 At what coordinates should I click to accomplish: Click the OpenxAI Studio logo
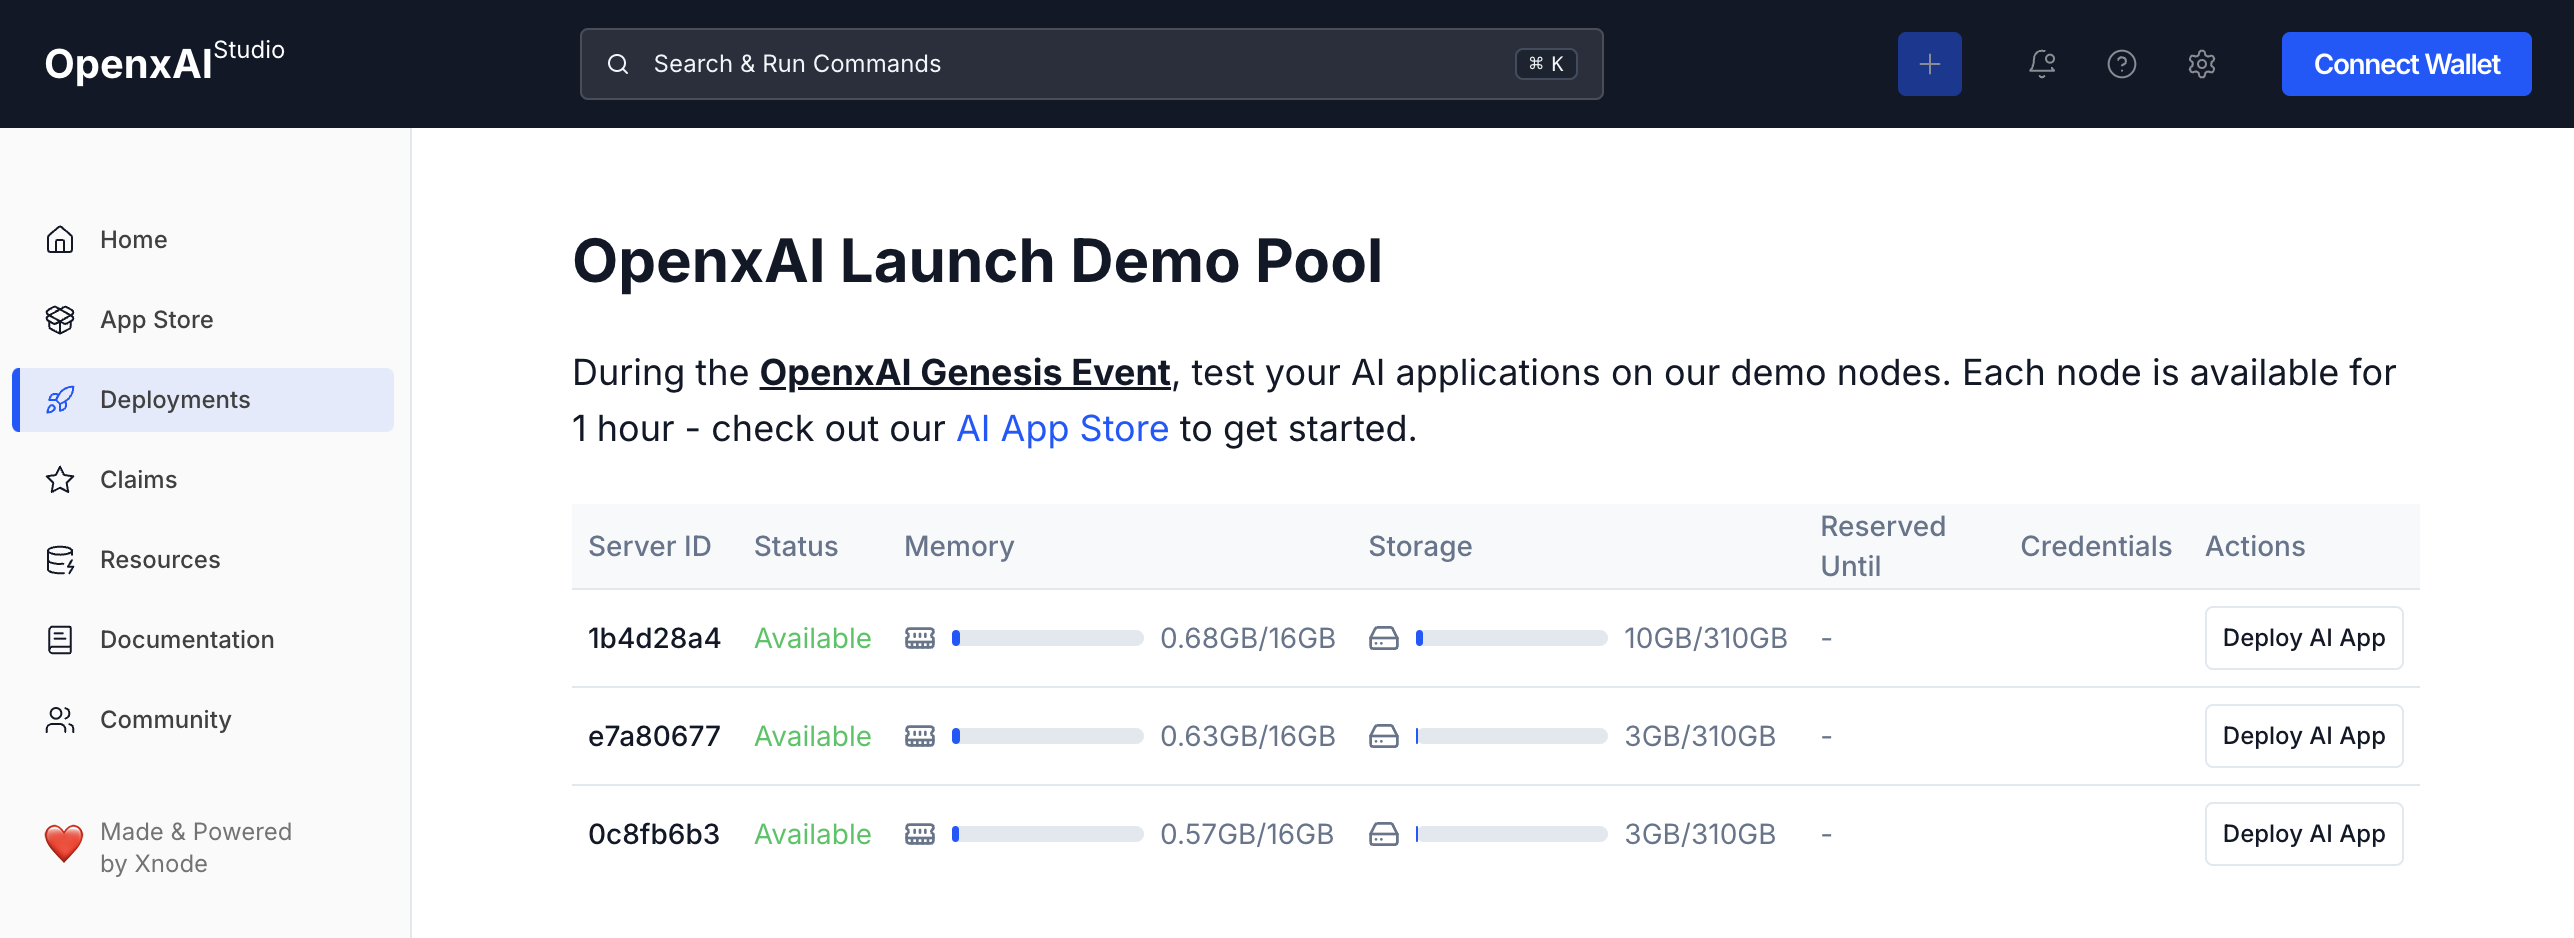pyautogui.click(x=164, y=62)
